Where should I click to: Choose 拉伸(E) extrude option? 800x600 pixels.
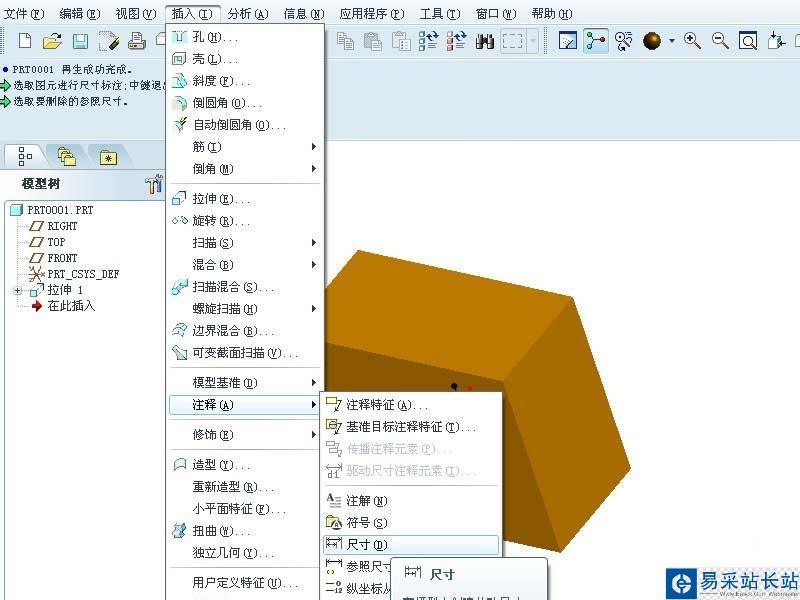coord(245,198)
